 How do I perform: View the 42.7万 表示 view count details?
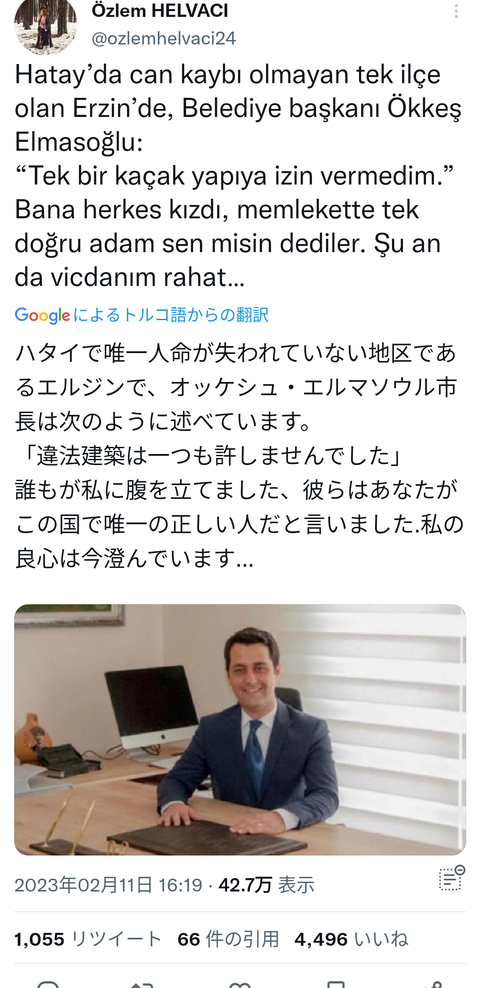(x=266, y=885)
